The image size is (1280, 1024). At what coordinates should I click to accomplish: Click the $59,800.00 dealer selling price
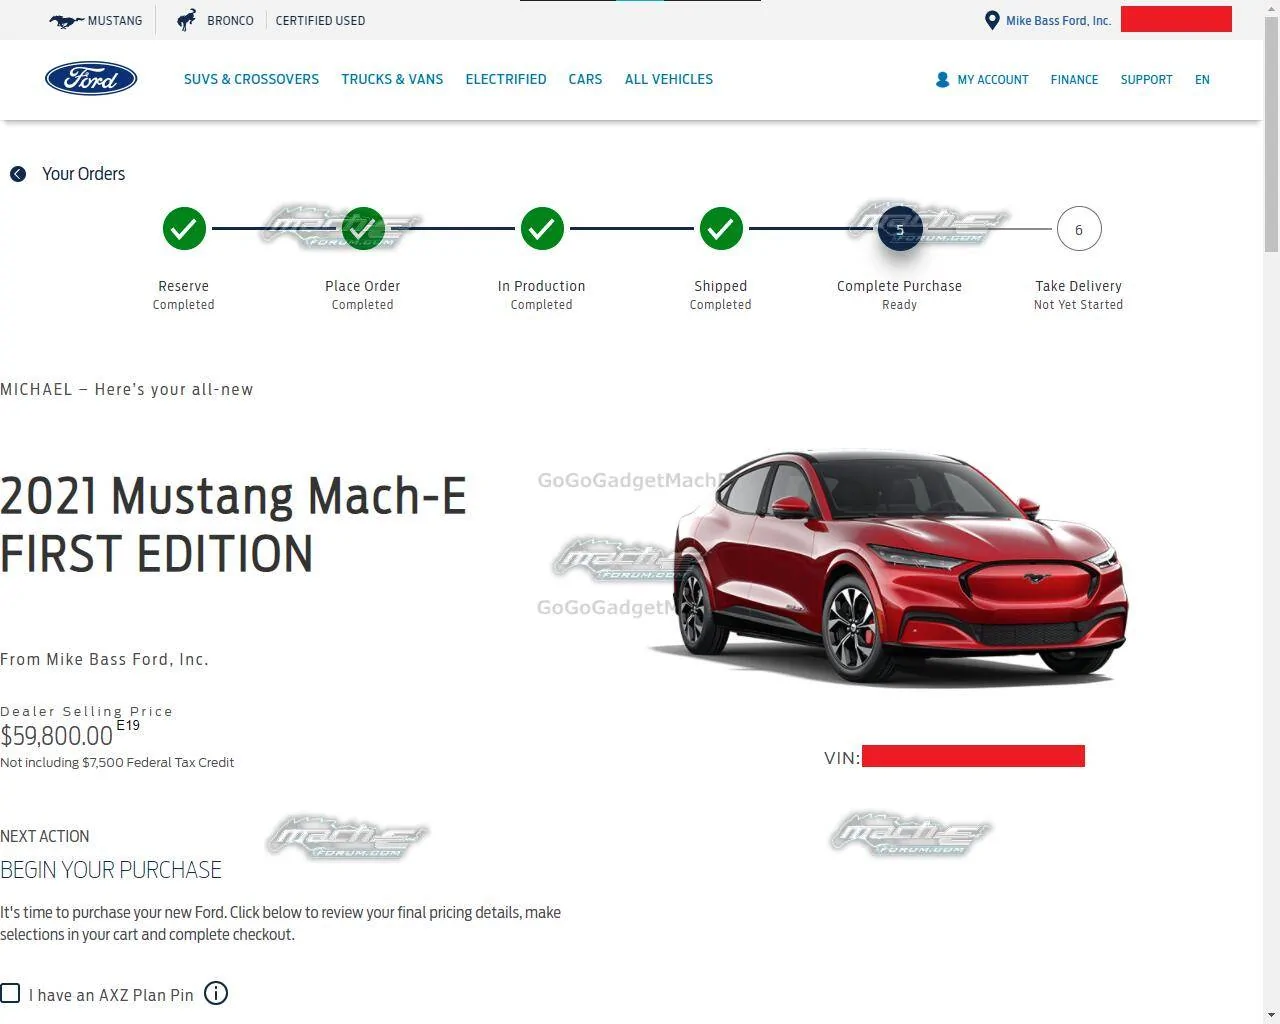coord(56,736)
